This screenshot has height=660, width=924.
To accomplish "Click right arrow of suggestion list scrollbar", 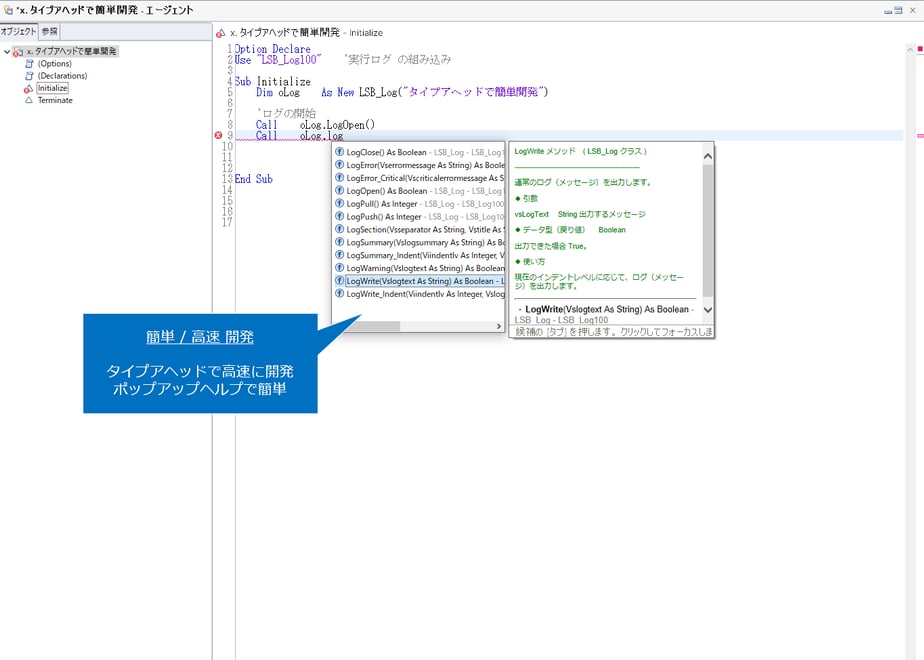I will click(x=499, y=326).
